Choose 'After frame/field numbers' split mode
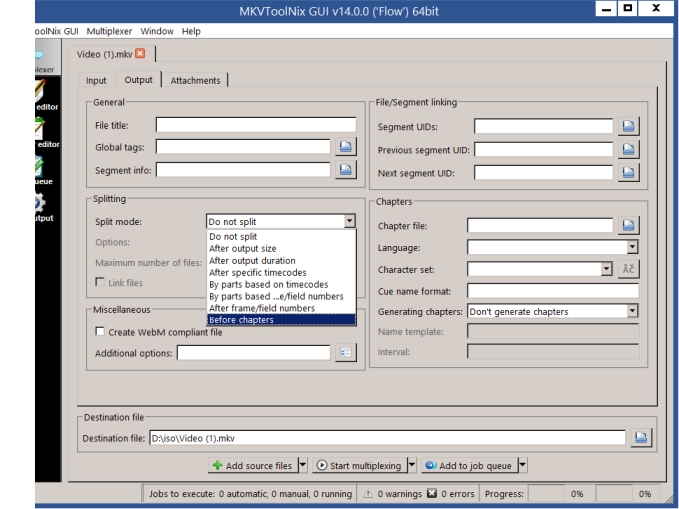The height and width of the screenshot is (509, 679). pyautogui.click(x=281, y=308)
